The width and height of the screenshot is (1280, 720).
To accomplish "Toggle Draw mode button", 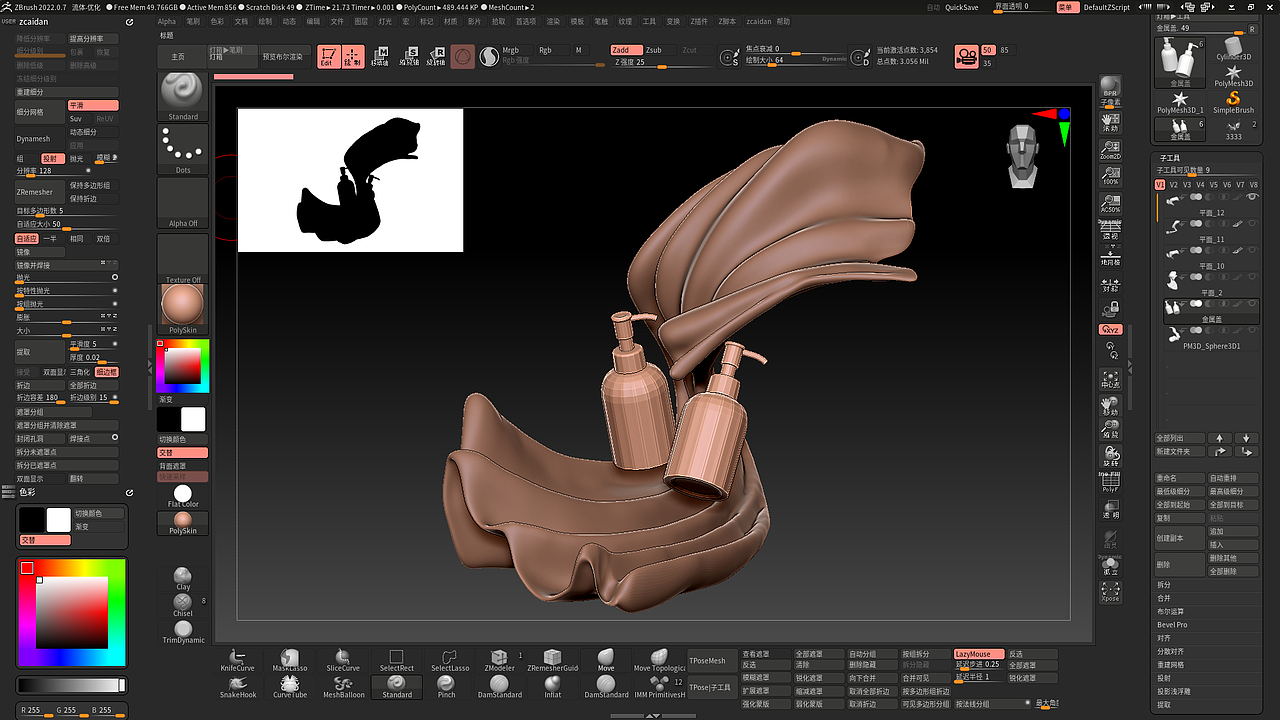I will [353, 57].
